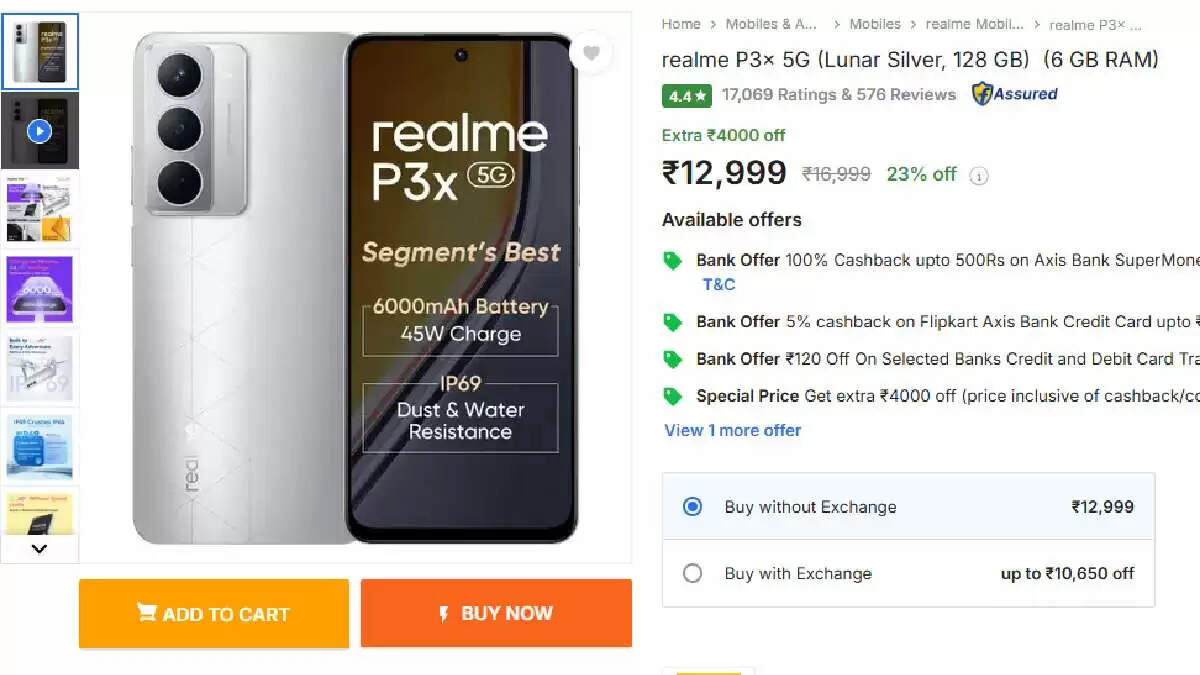Click the ADD TO CART button

click(x=213, y=614)
